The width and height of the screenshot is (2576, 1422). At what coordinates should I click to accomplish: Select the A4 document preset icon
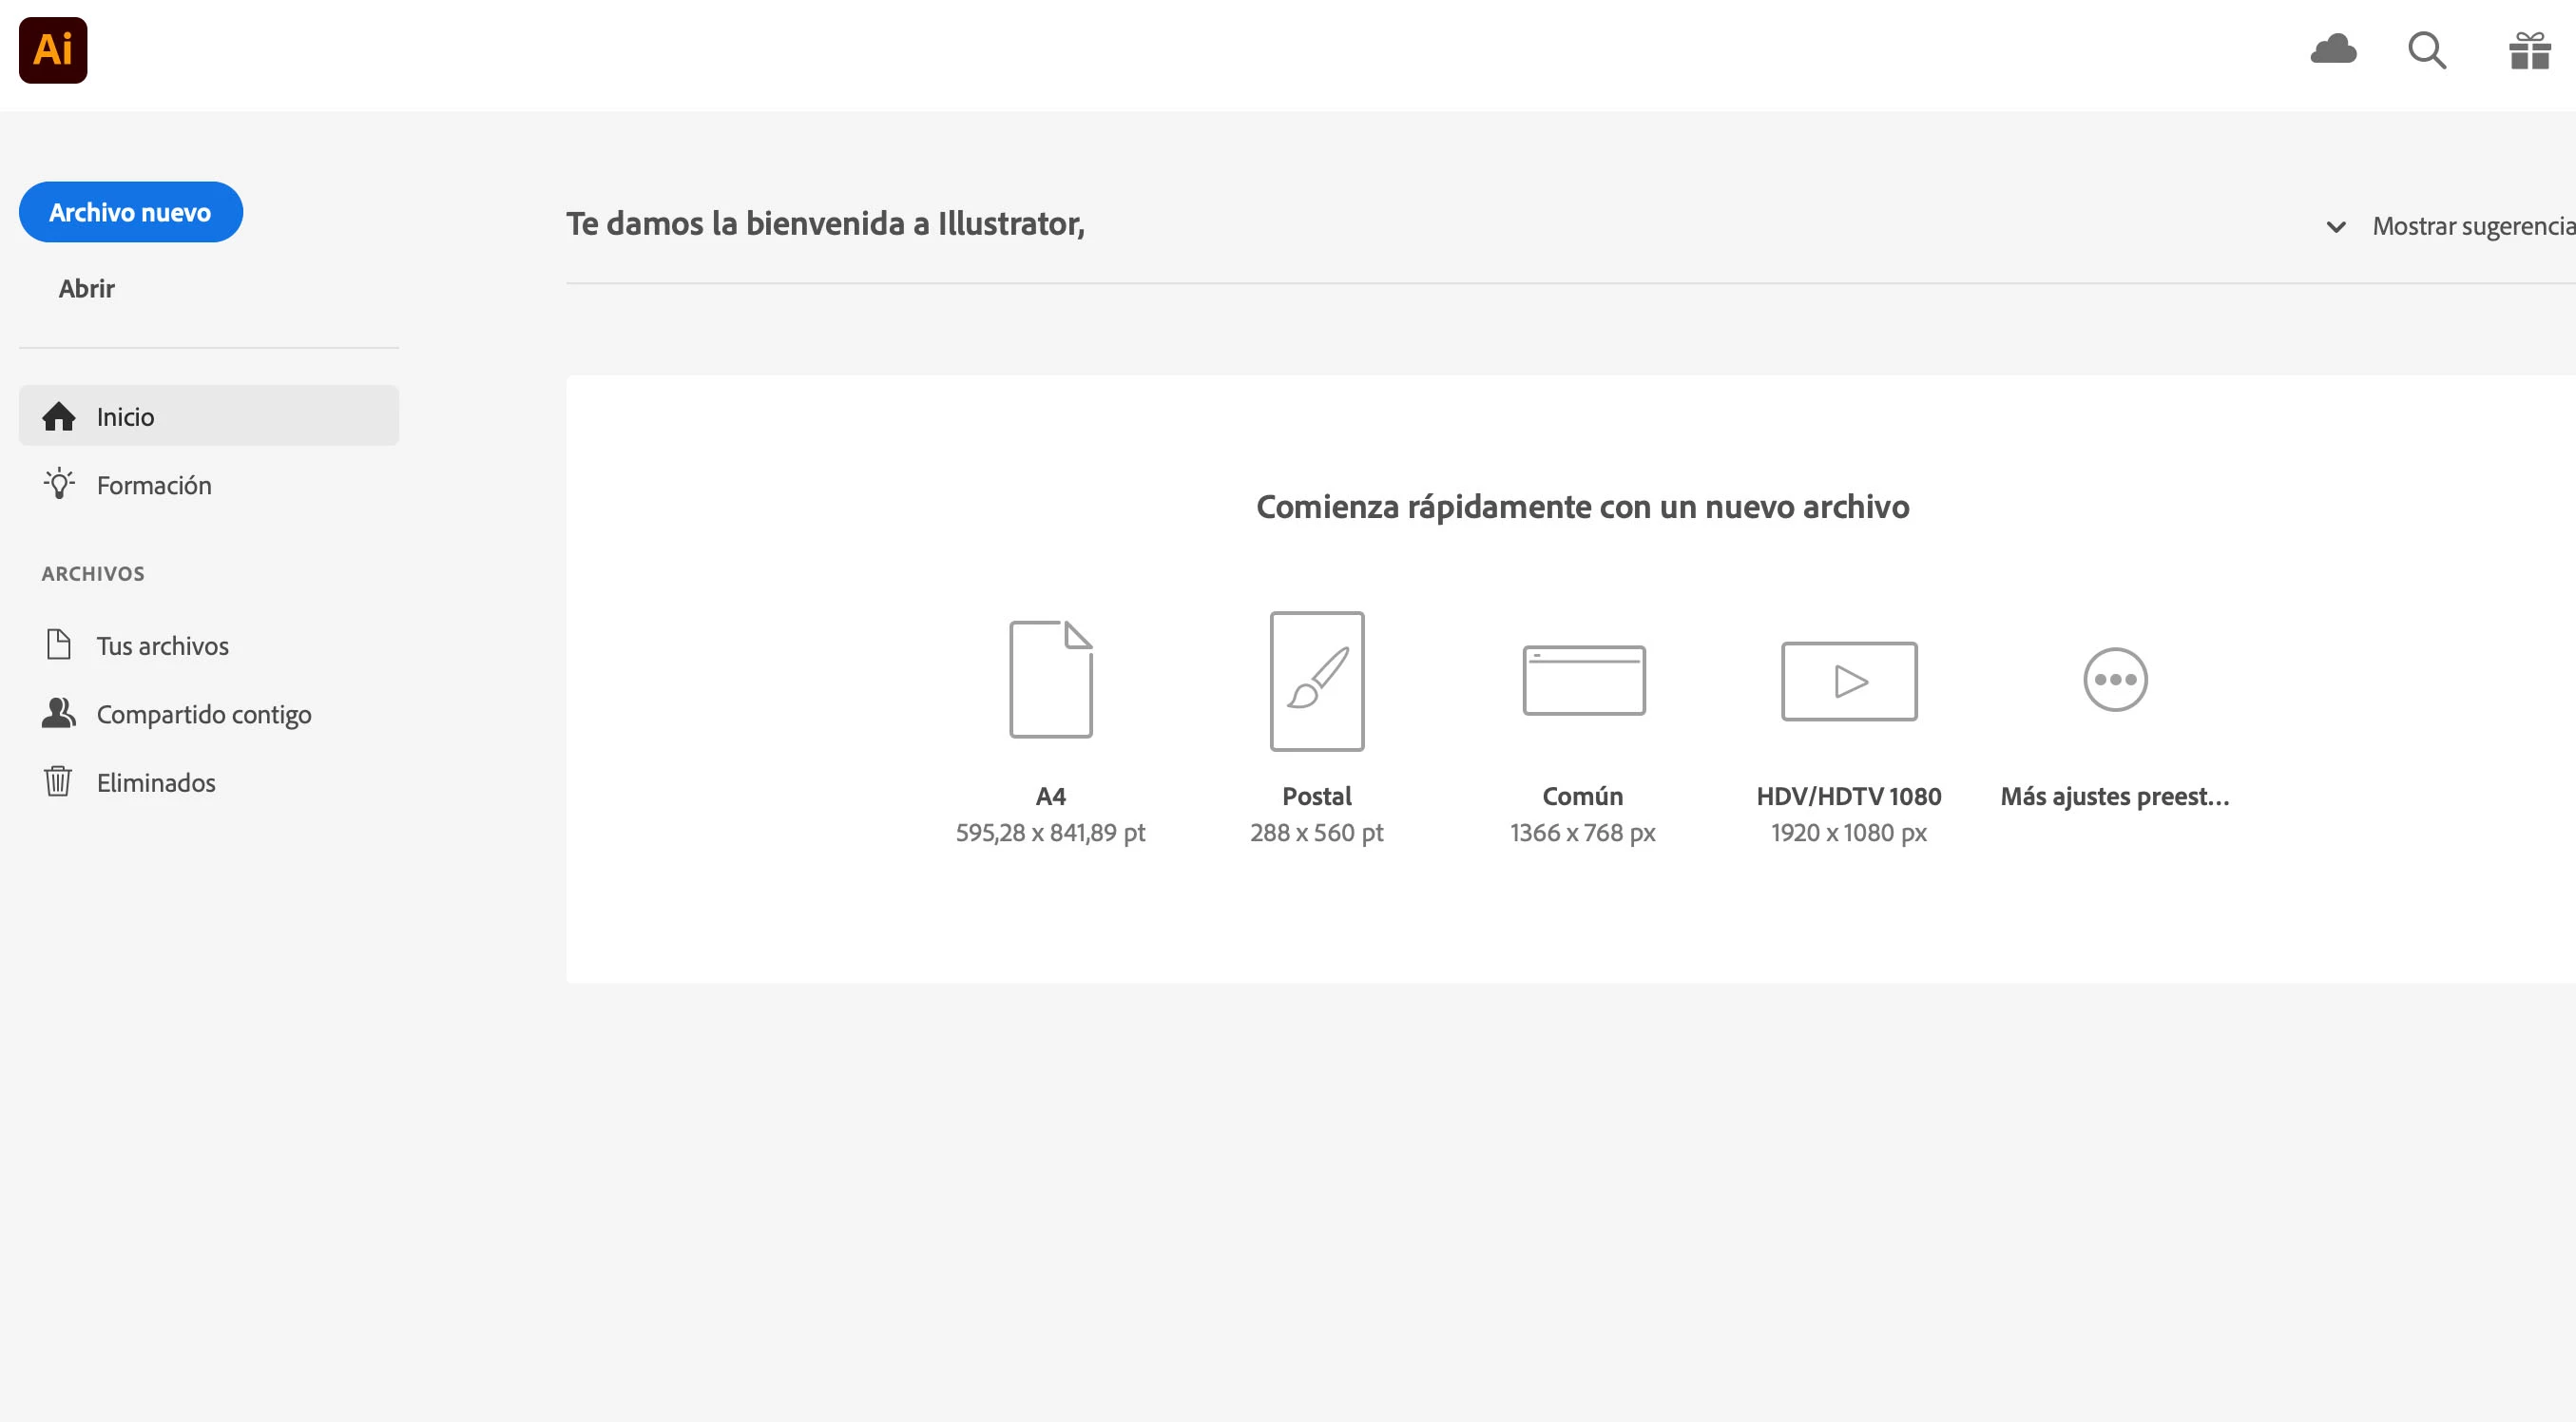pos(1050,679)
